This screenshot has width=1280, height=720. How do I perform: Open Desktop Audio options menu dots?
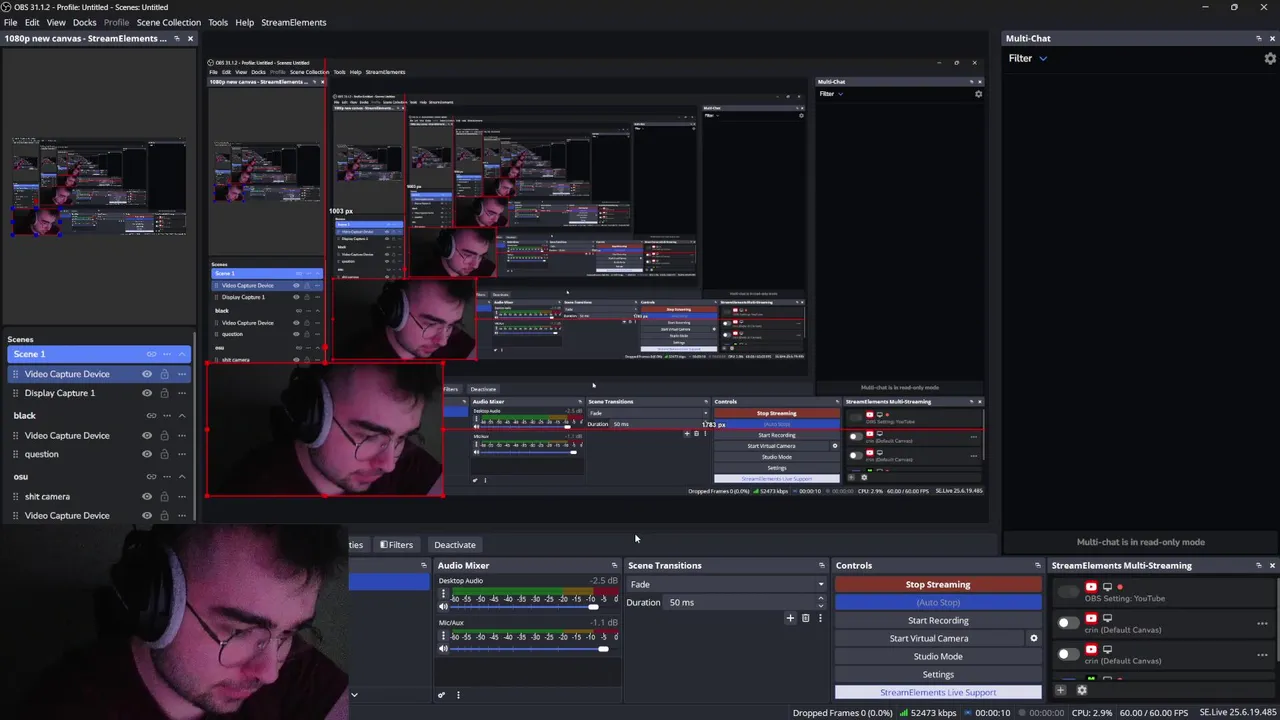pyautogui.click(x=443, y=594)
